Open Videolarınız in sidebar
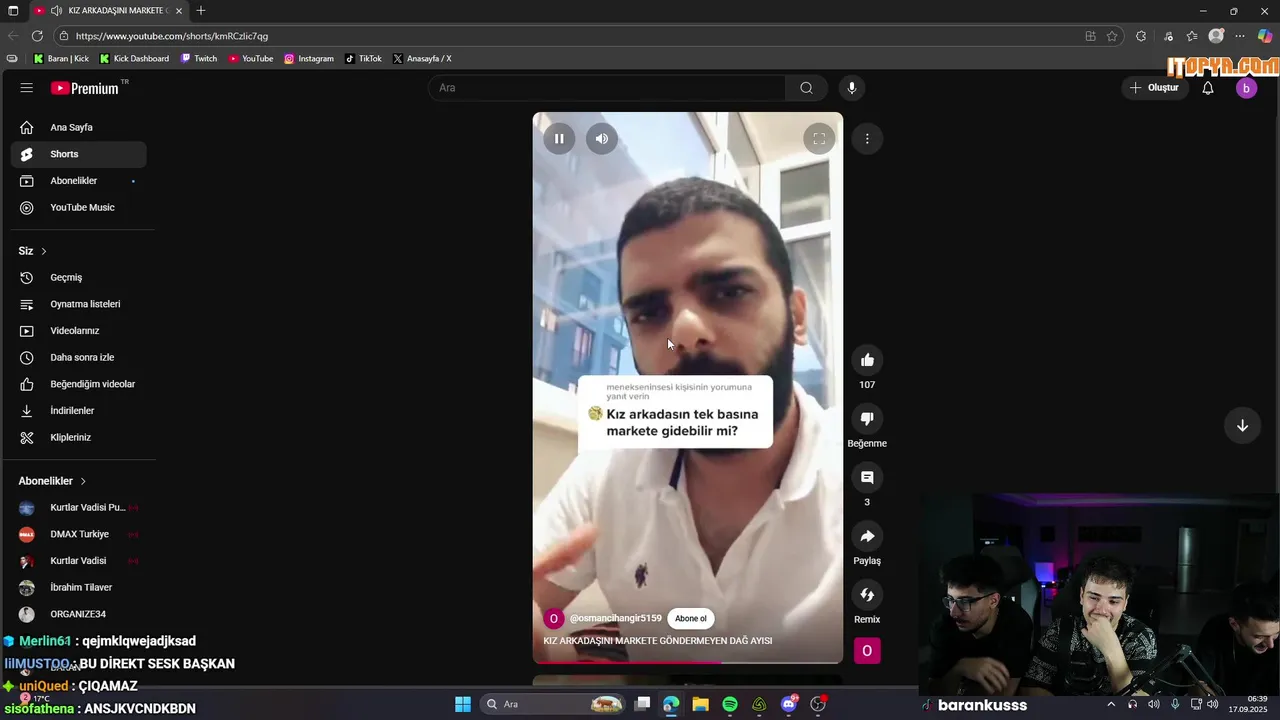 pyautogui.click(x=79, y=331)
